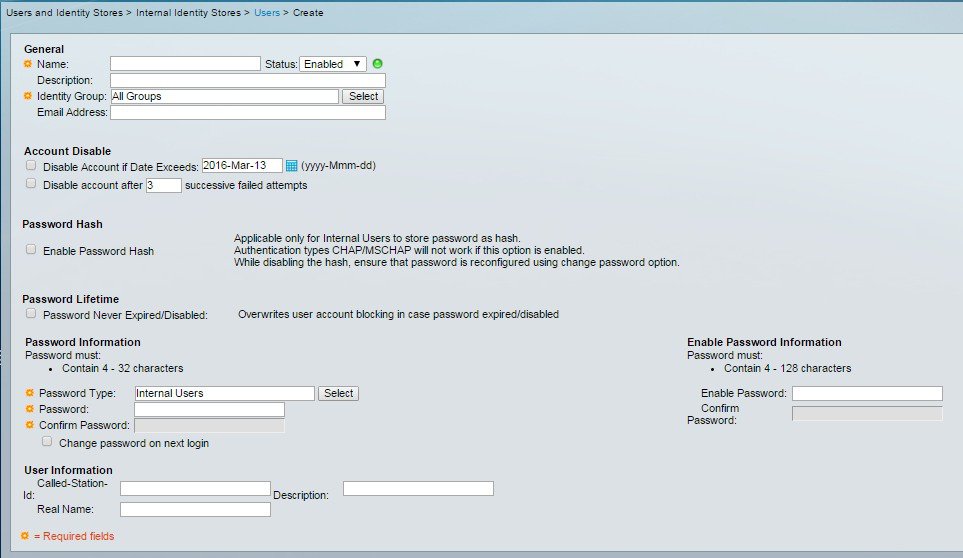This screenshot has width=963, height=558.
Task: Click the date field showing 2016-Mar-13
Action: point(242,166)
